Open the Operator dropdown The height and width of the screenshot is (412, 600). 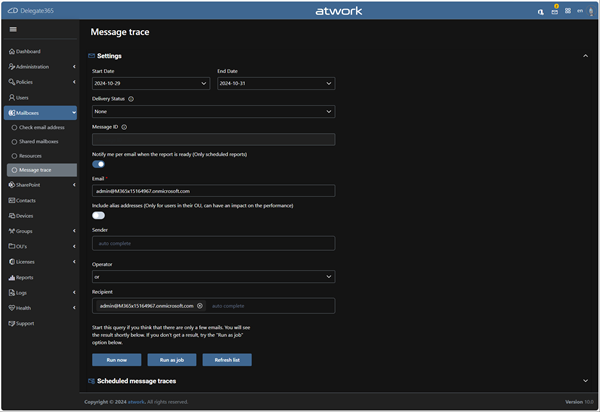click(214, 277)
